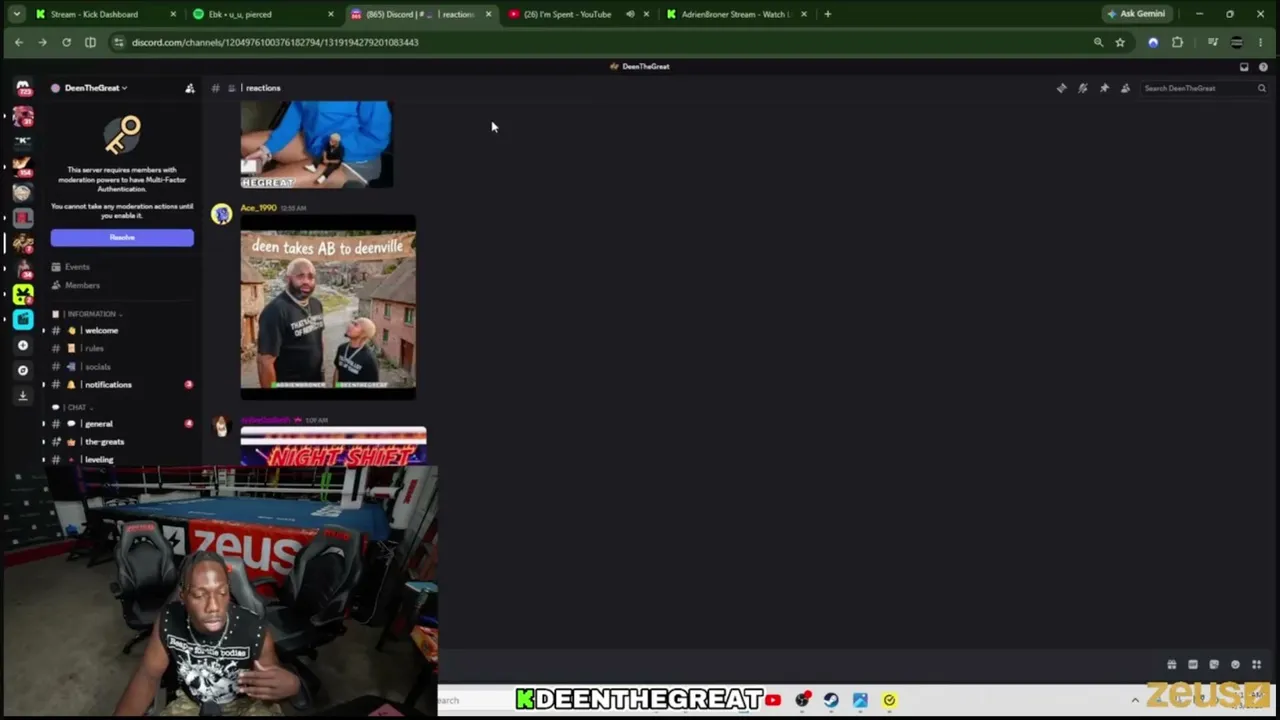Image resolution: width=1280 pixels, height=720 pixels.
Task: Click the Search DeenTheGreat field
Action: tap(1204, 88)
